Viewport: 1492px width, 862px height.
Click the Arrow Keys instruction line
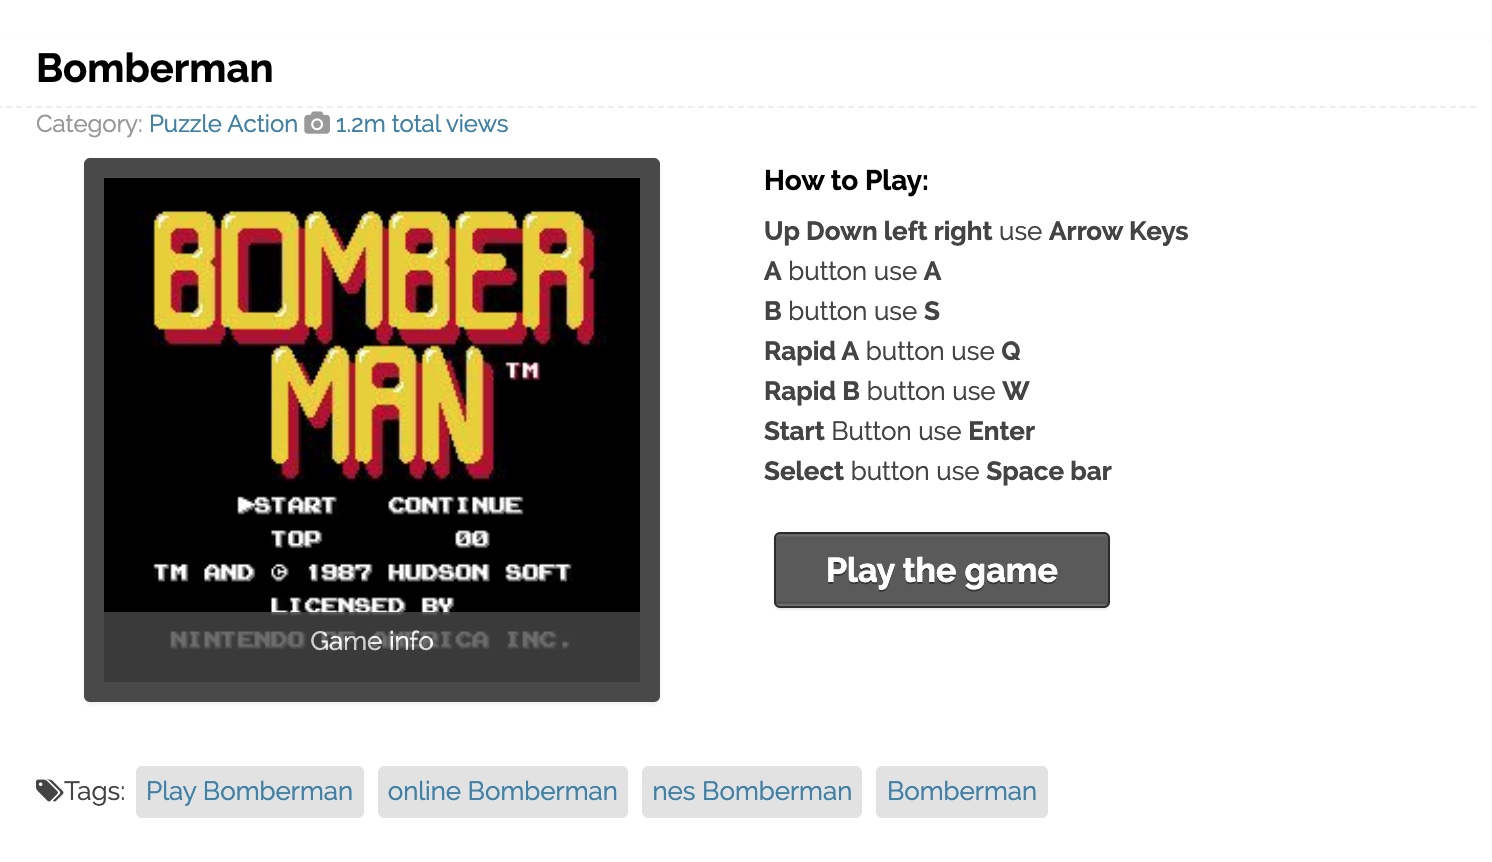point(975,231)
